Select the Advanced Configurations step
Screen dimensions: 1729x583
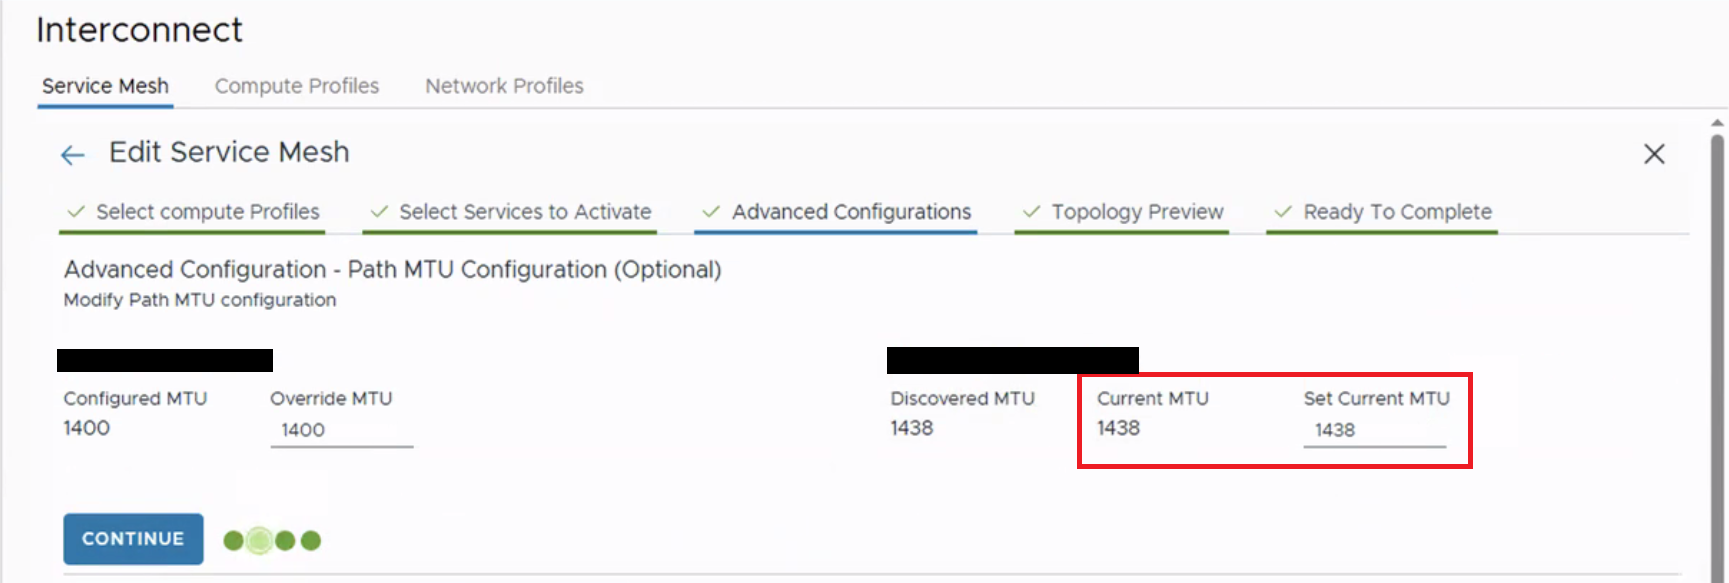(x=851, y=212)
